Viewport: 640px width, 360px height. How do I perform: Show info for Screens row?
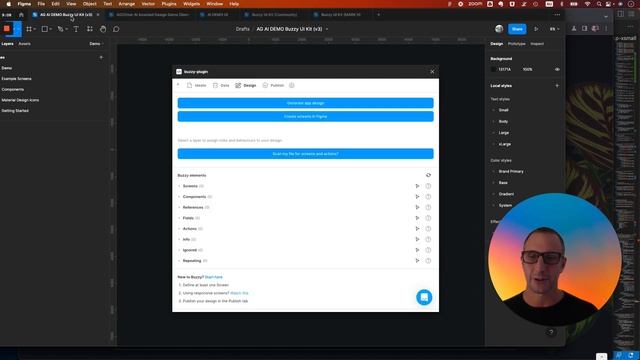click(428, 186)
